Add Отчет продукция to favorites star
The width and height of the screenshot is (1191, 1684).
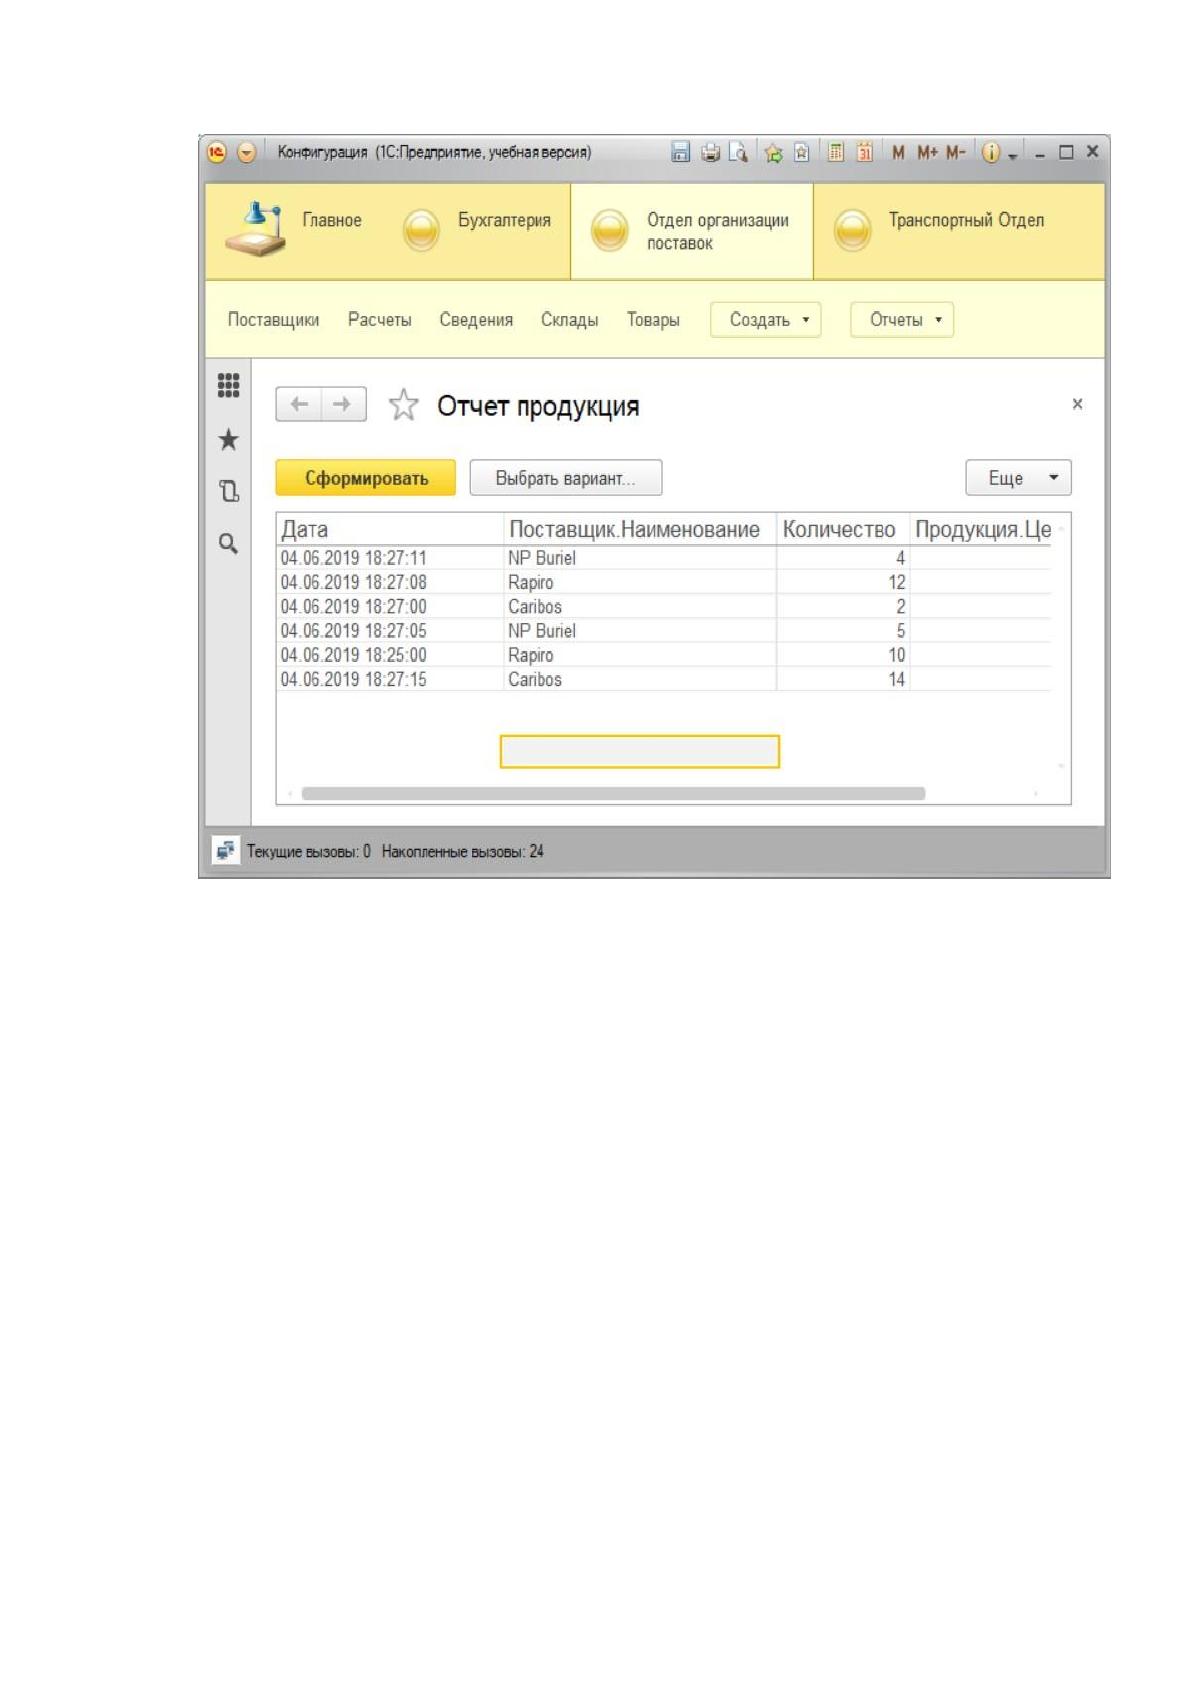(x=403, y=405)
